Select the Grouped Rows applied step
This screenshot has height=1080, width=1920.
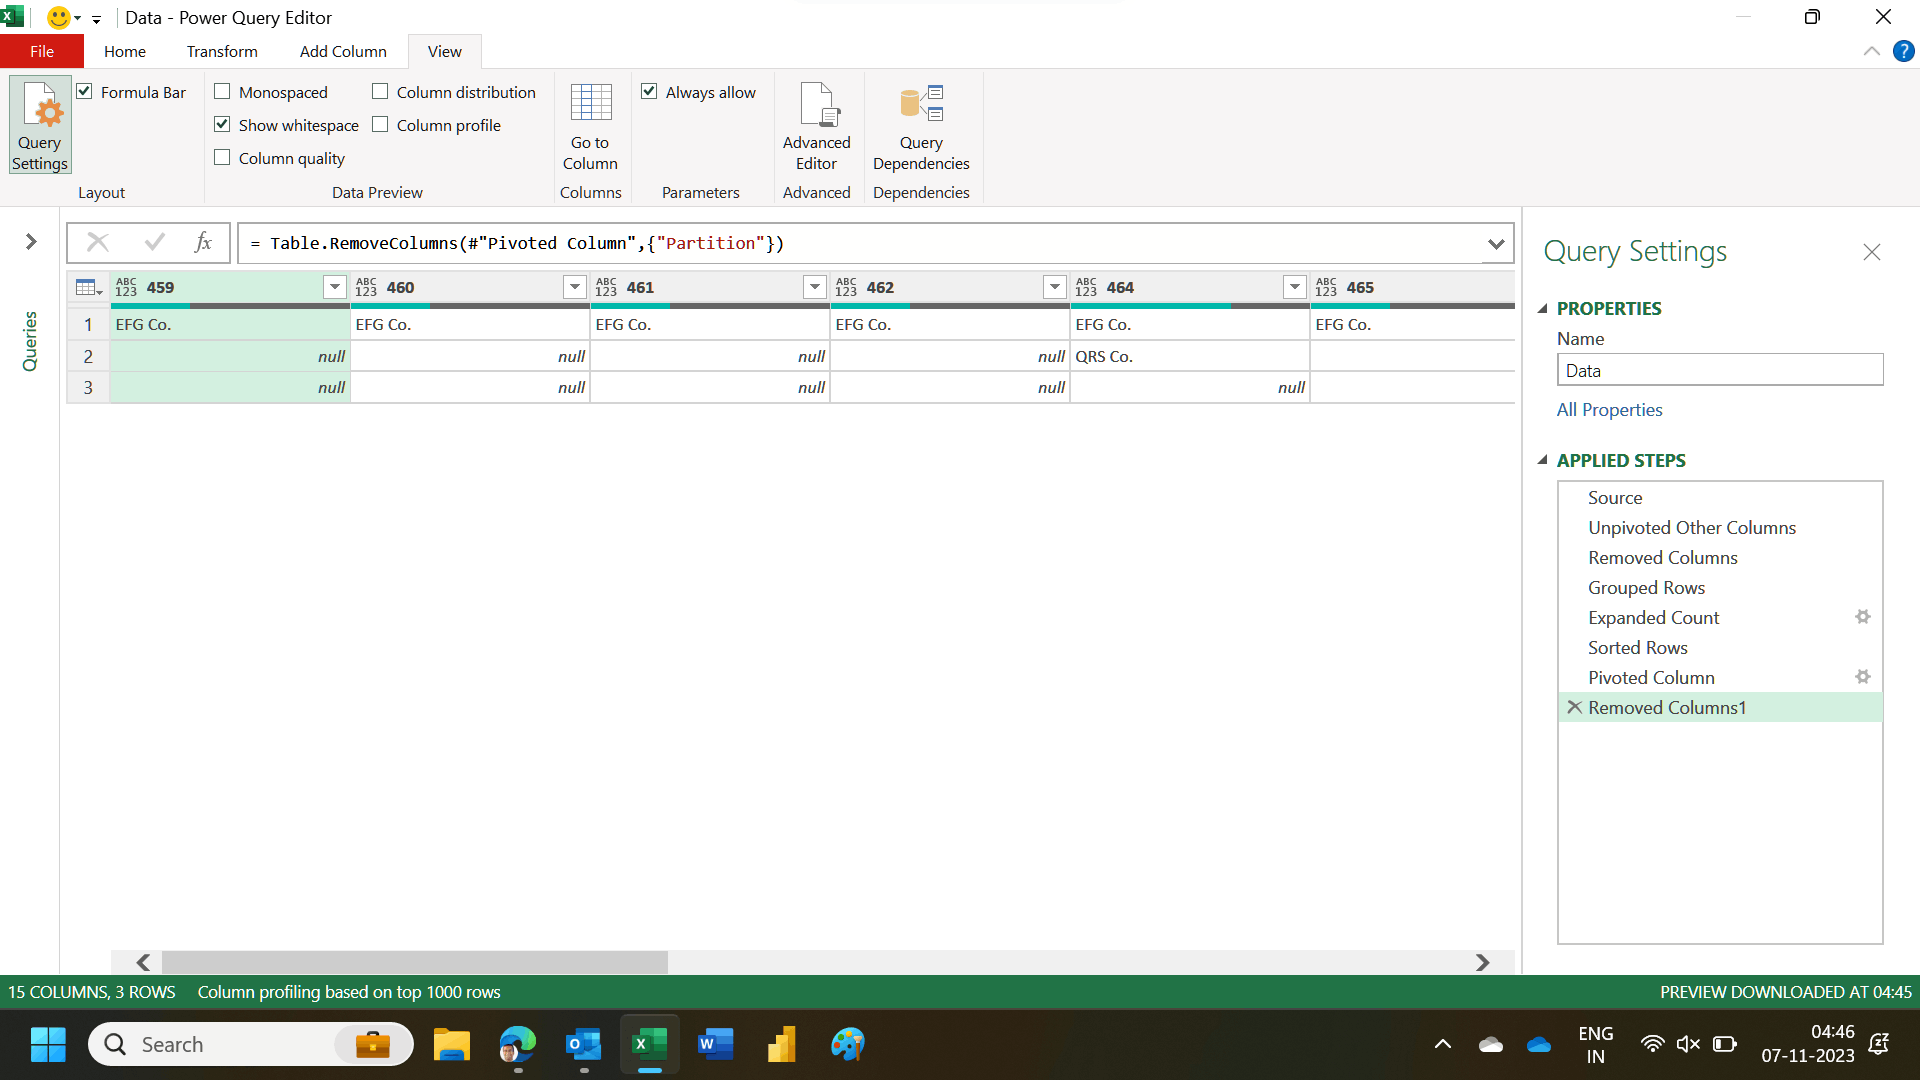pyautogui.click(x=1645, y=588)
